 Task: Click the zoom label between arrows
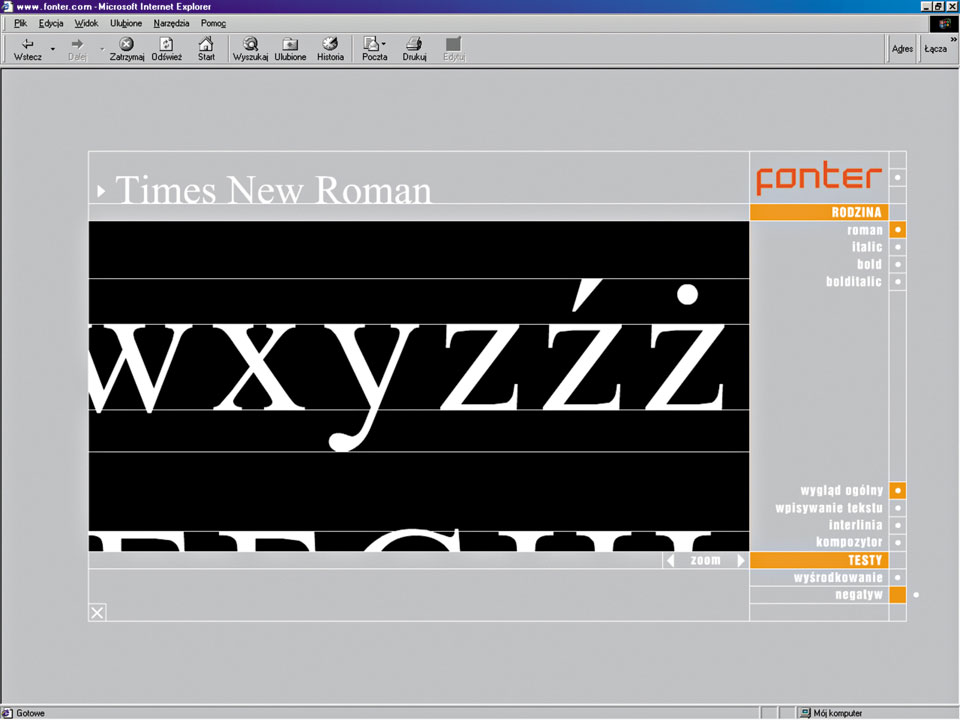(705, 560)
